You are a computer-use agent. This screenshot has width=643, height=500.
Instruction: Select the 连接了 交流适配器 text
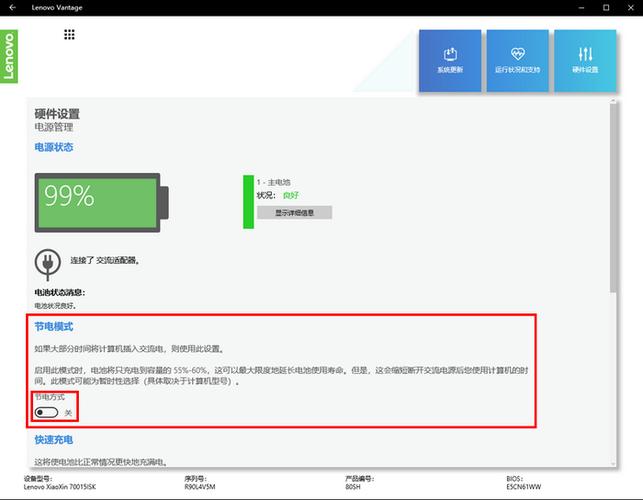point(105,260)
